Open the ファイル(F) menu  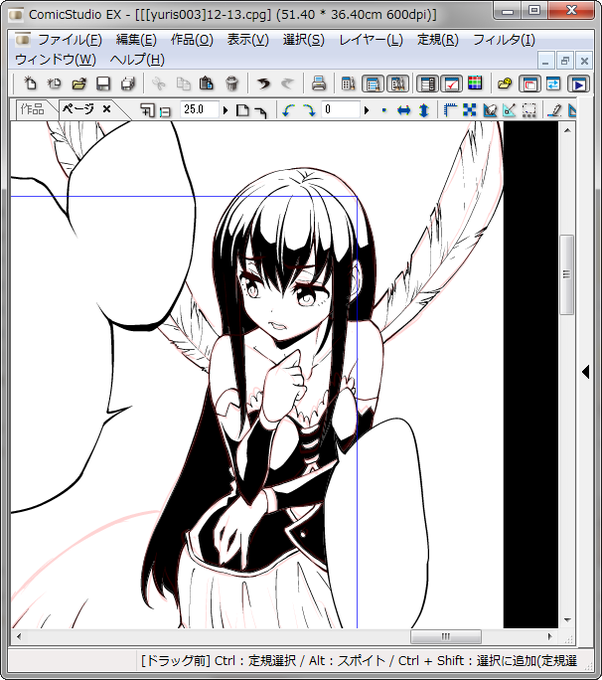tap(69, 40)
